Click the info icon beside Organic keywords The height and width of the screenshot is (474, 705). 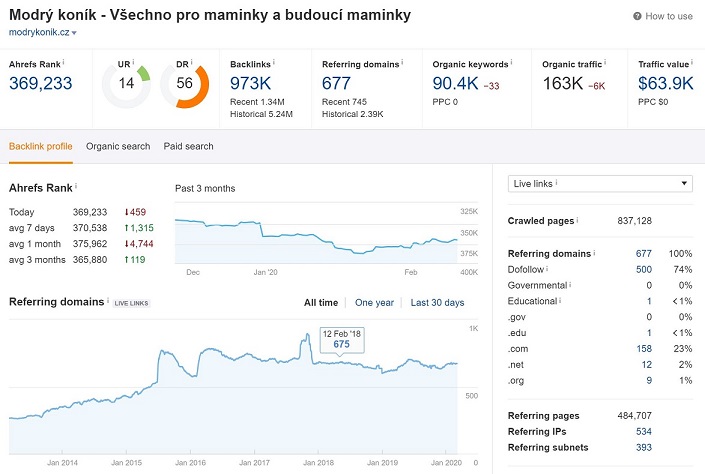coord(511,62)
